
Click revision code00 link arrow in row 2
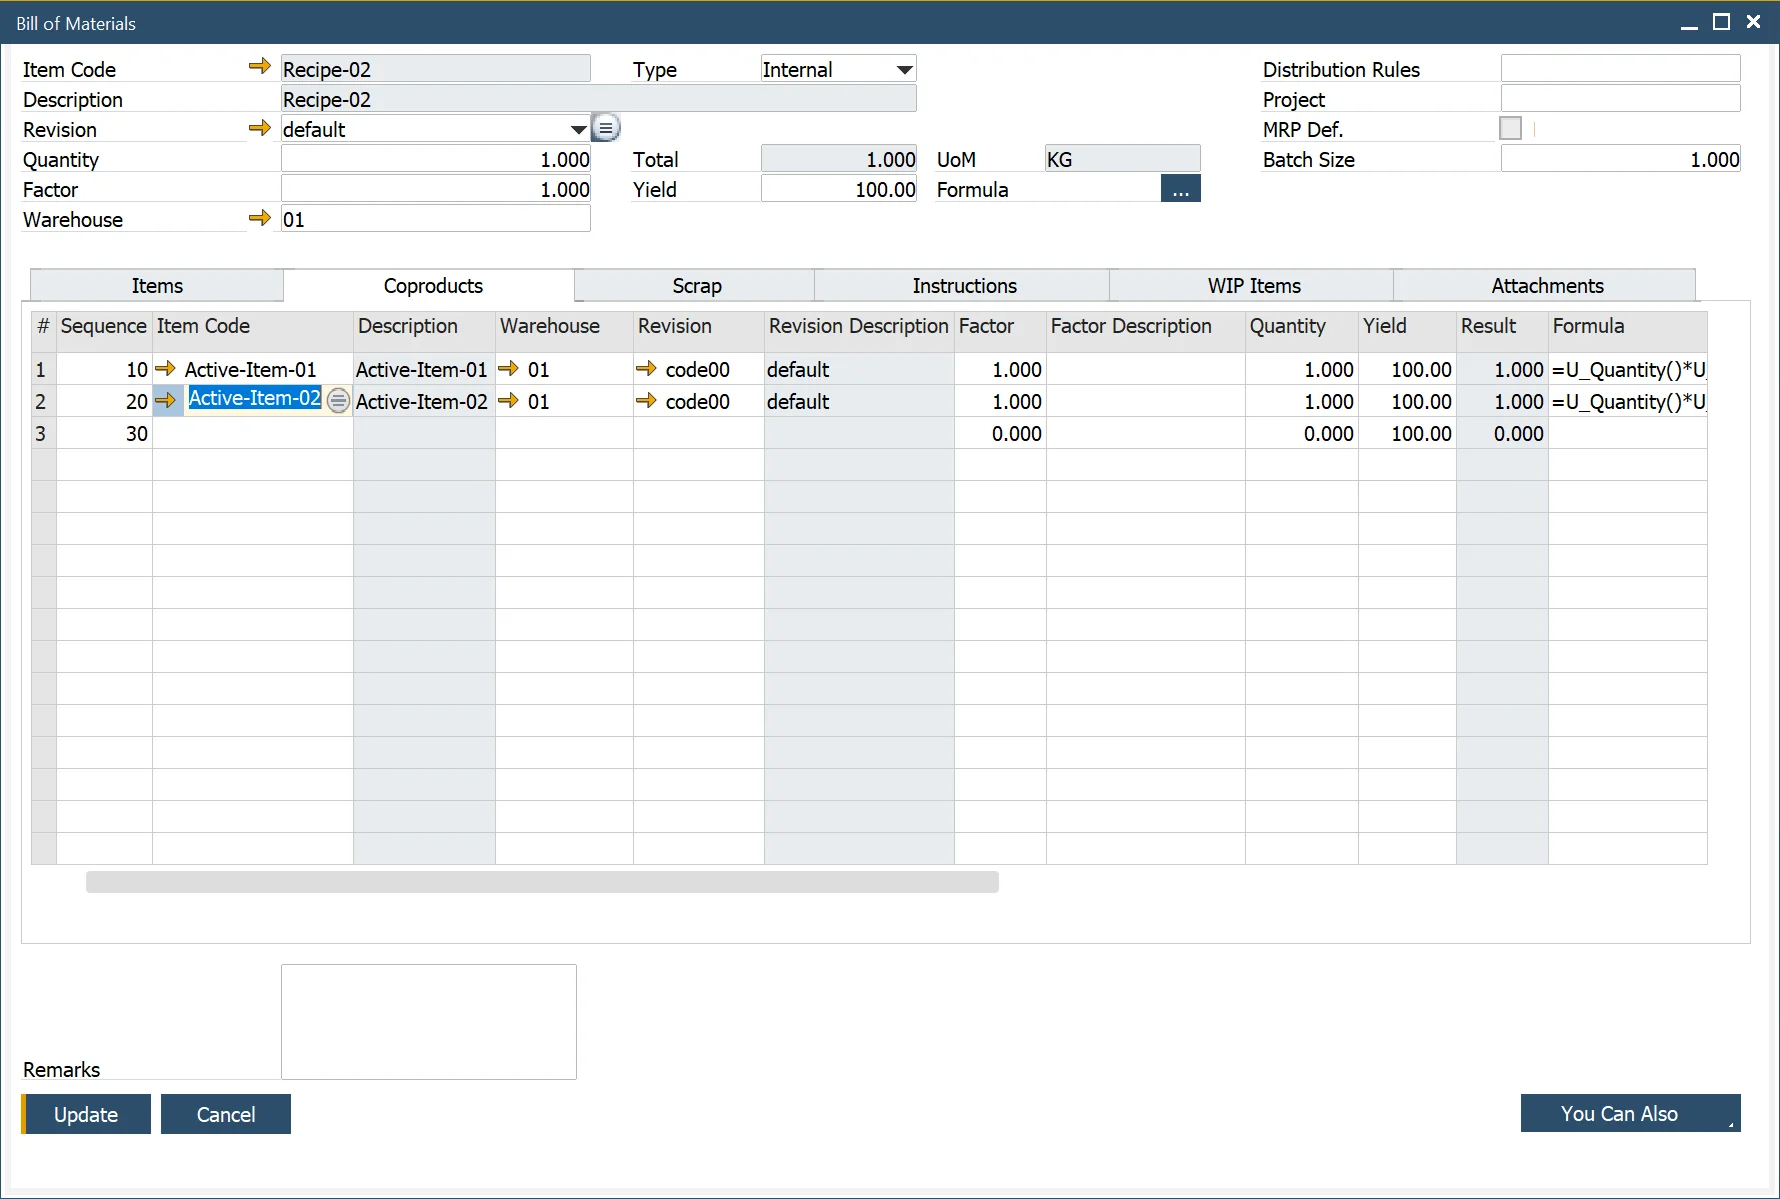tap(644, 401)
